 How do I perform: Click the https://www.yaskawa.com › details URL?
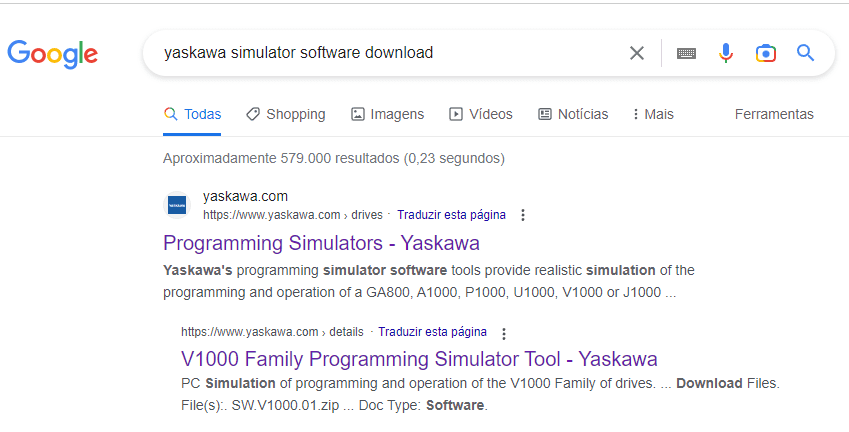[x=272, y=332]
